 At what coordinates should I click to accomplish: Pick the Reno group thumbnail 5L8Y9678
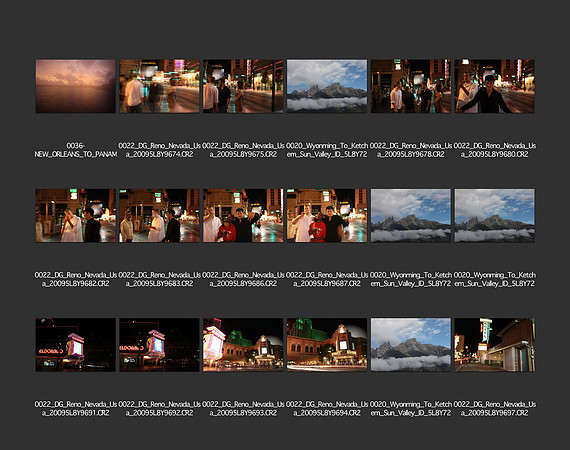tap(411, 86)
